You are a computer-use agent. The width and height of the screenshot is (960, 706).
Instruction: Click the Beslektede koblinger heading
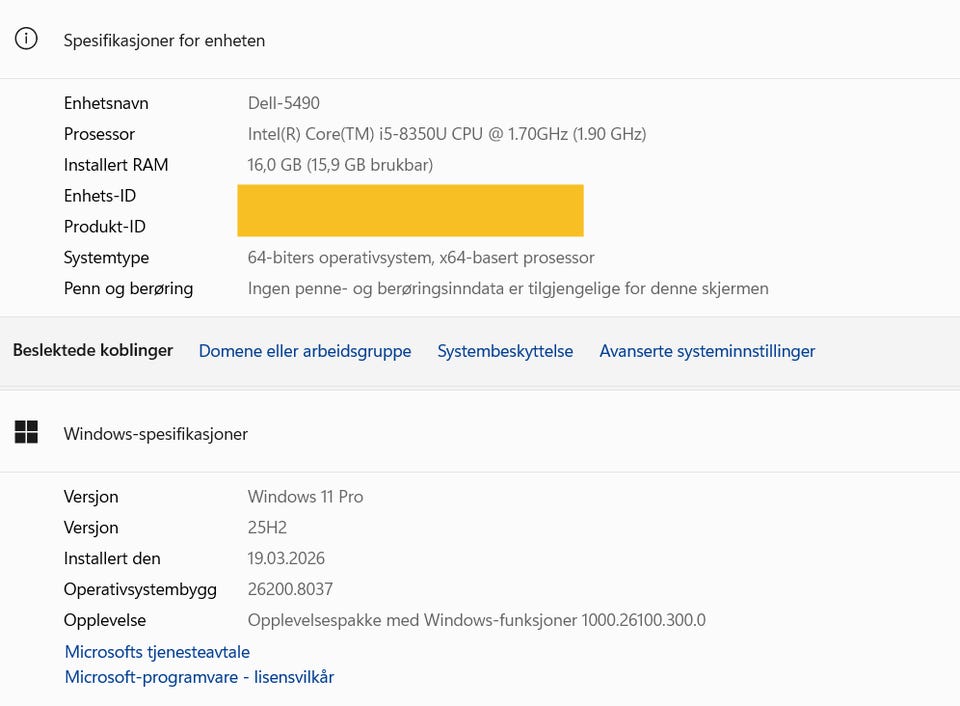point(93,351)
